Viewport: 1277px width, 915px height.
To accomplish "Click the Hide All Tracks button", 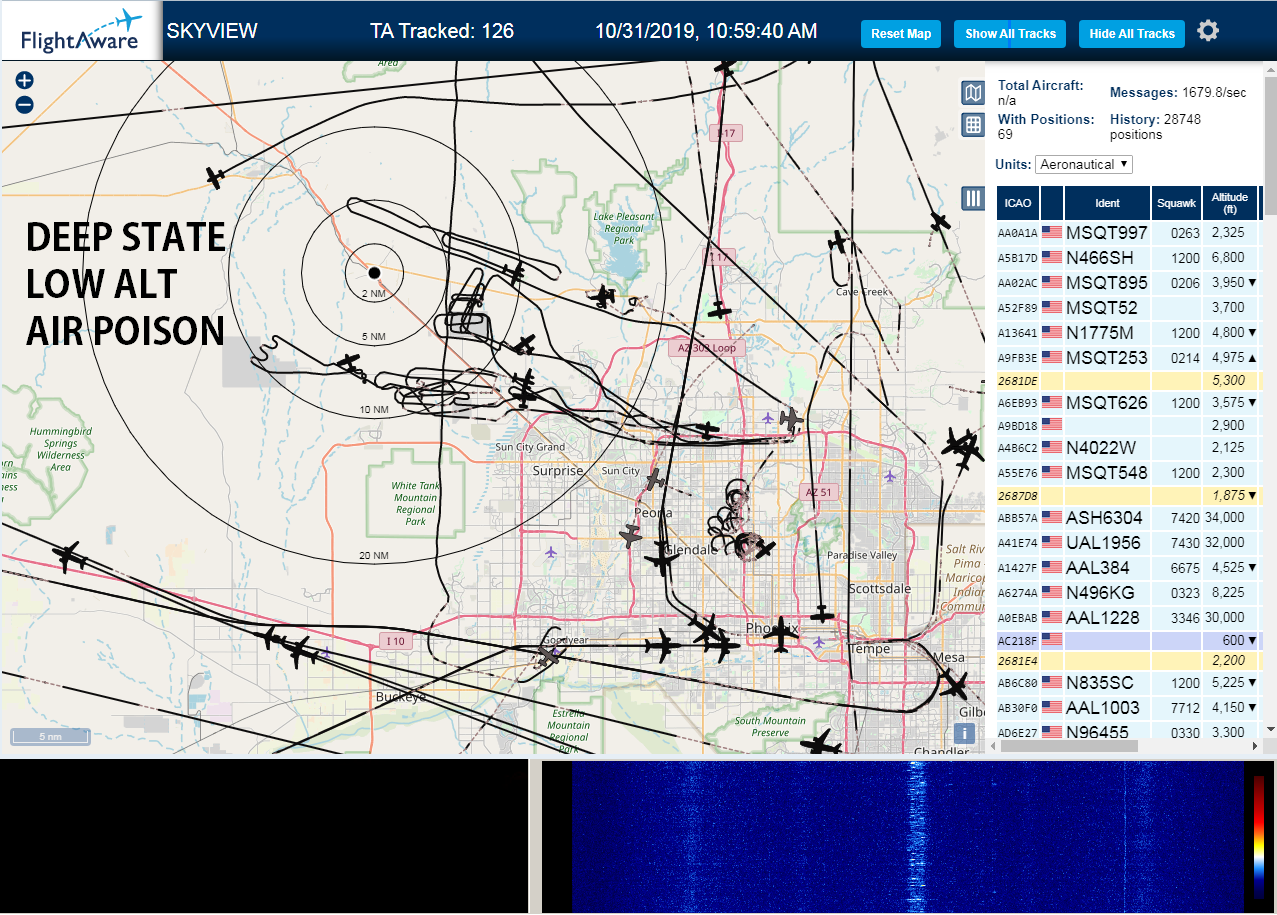I will [1132, 34].
